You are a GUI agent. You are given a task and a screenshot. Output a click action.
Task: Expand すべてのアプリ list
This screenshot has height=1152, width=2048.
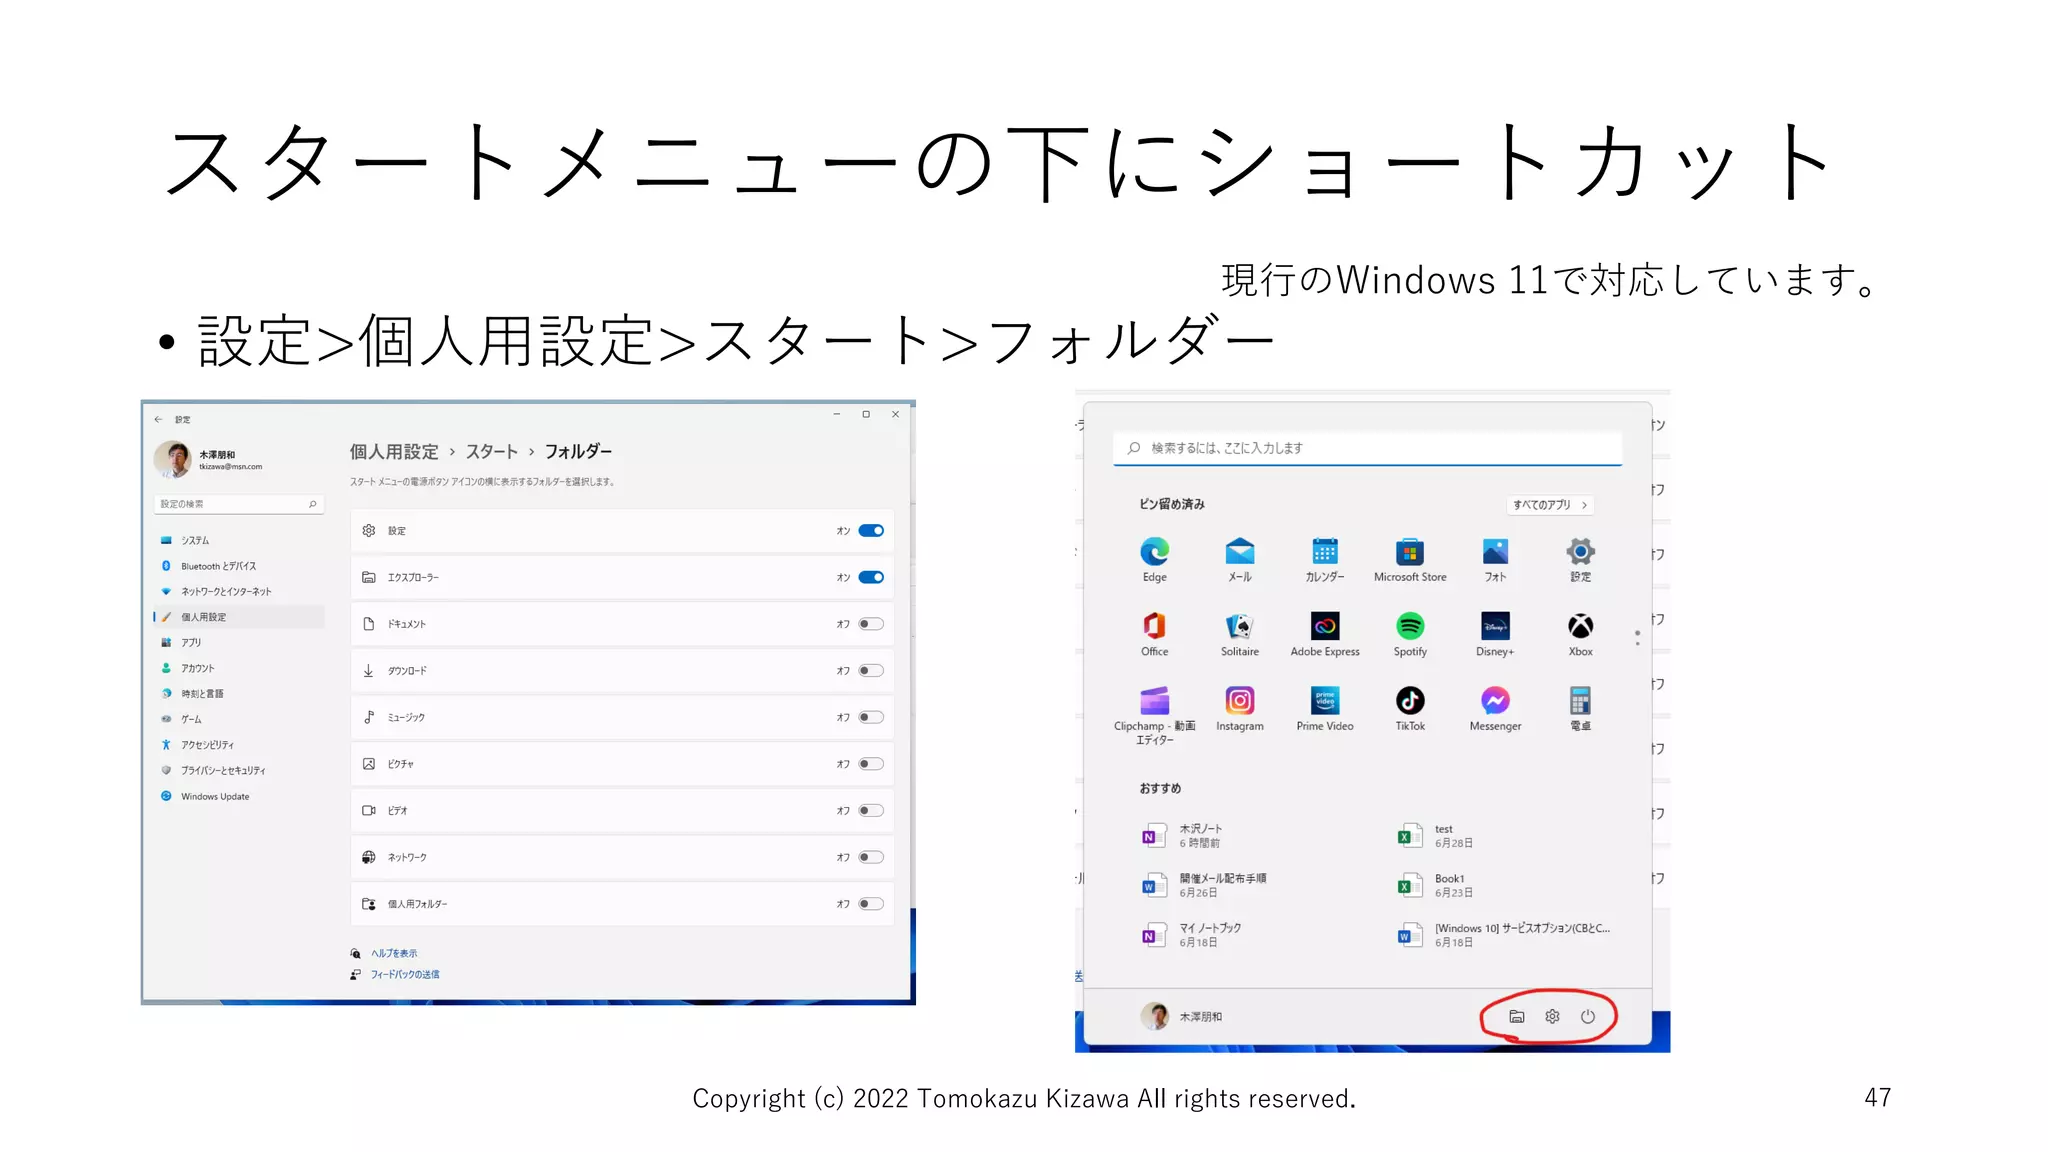tap(1550, 505)
